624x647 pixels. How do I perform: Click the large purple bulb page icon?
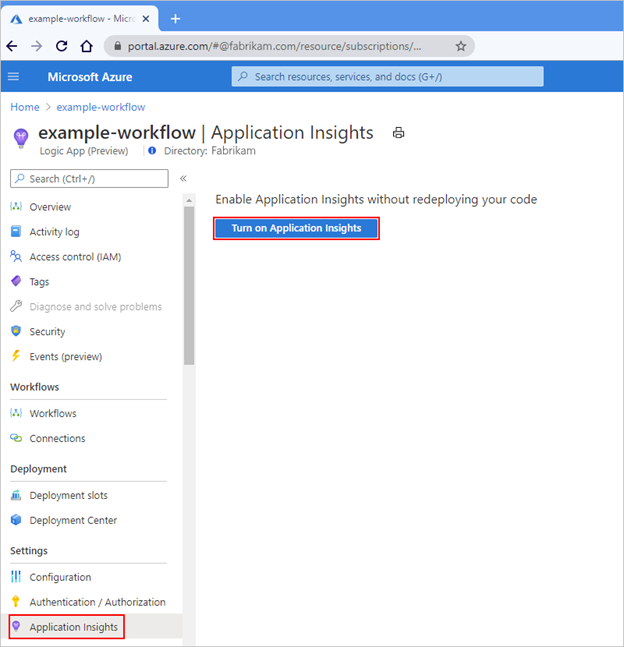click(21, 138)
